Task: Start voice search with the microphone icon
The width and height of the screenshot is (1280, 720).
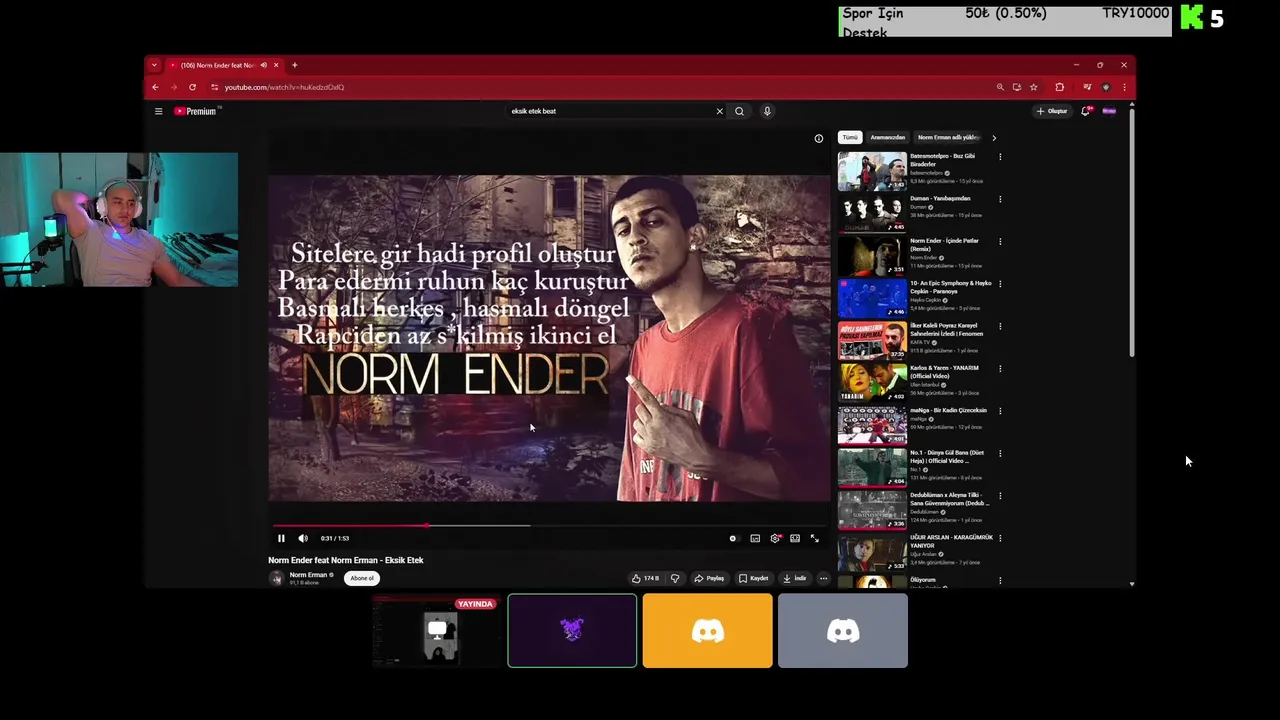Action: point(767,111)
